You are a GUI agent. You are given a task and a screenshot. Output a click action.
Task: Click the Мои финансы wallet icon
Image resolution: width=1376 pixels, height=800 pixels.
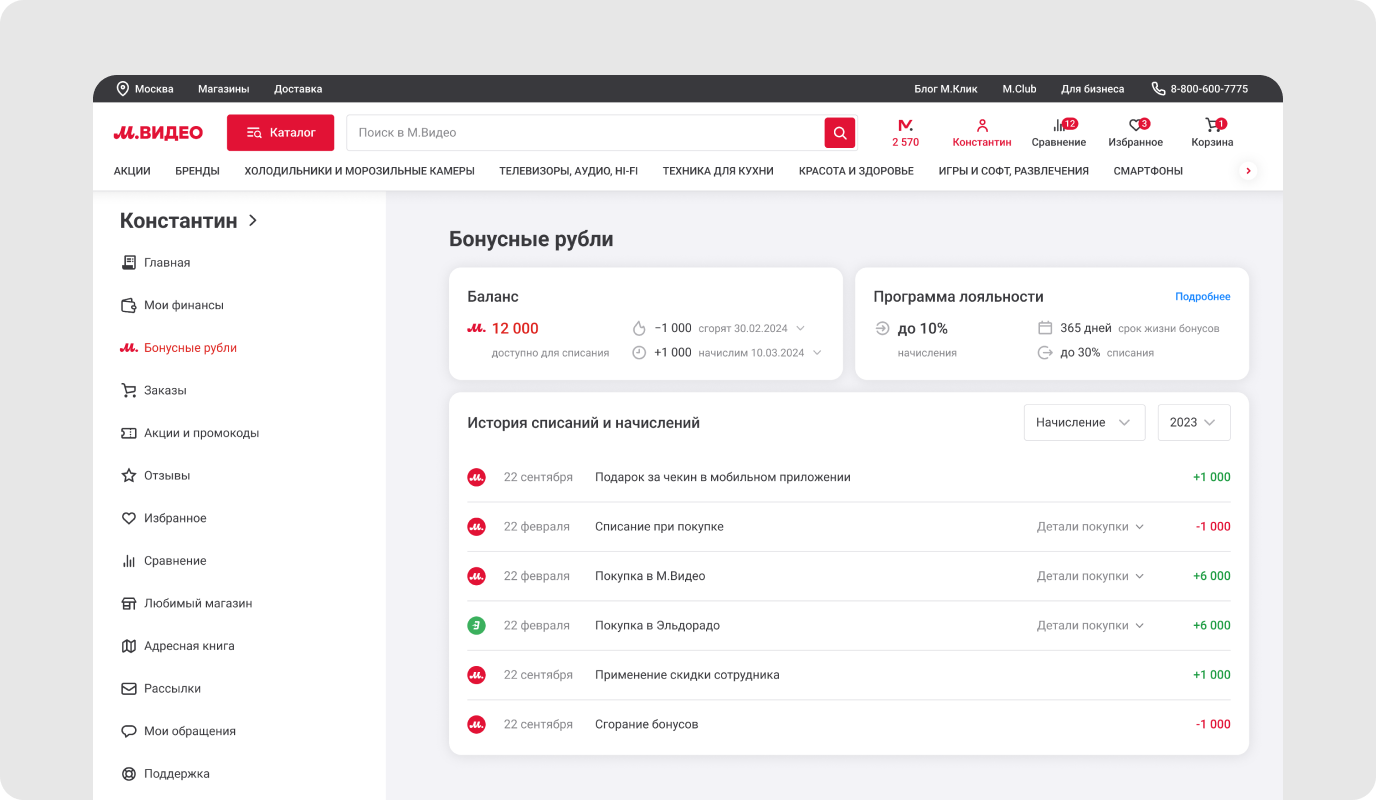[x=129, y=305]
